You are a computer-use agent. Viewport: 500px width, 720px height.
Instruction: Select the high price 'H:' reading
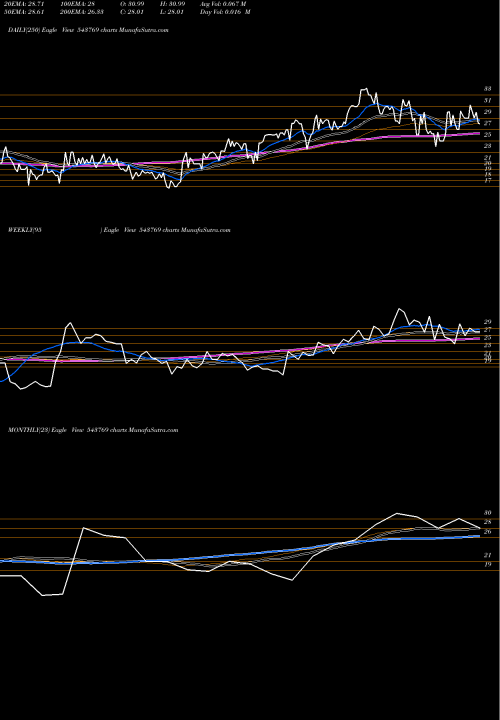coord(174,4)
